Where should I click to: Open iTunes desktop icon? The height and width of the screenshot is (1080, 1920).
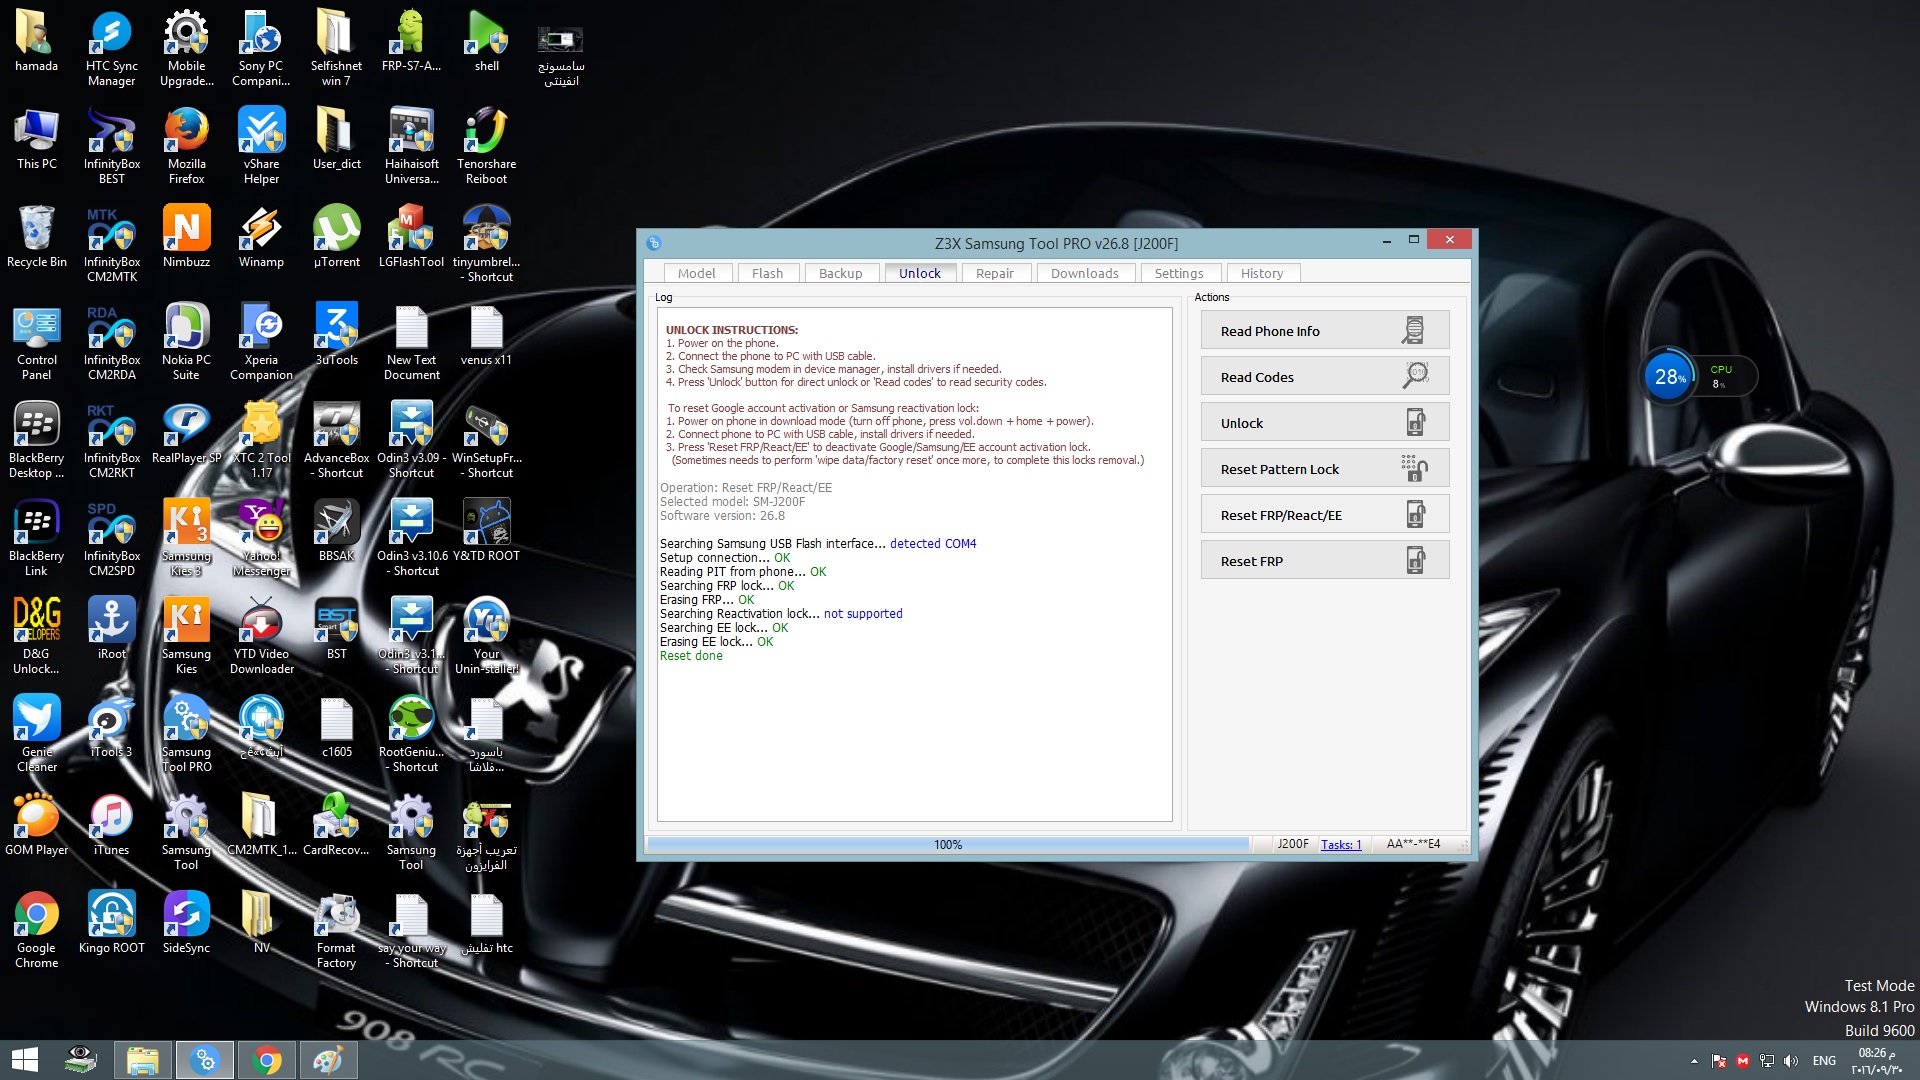[111, 825]
